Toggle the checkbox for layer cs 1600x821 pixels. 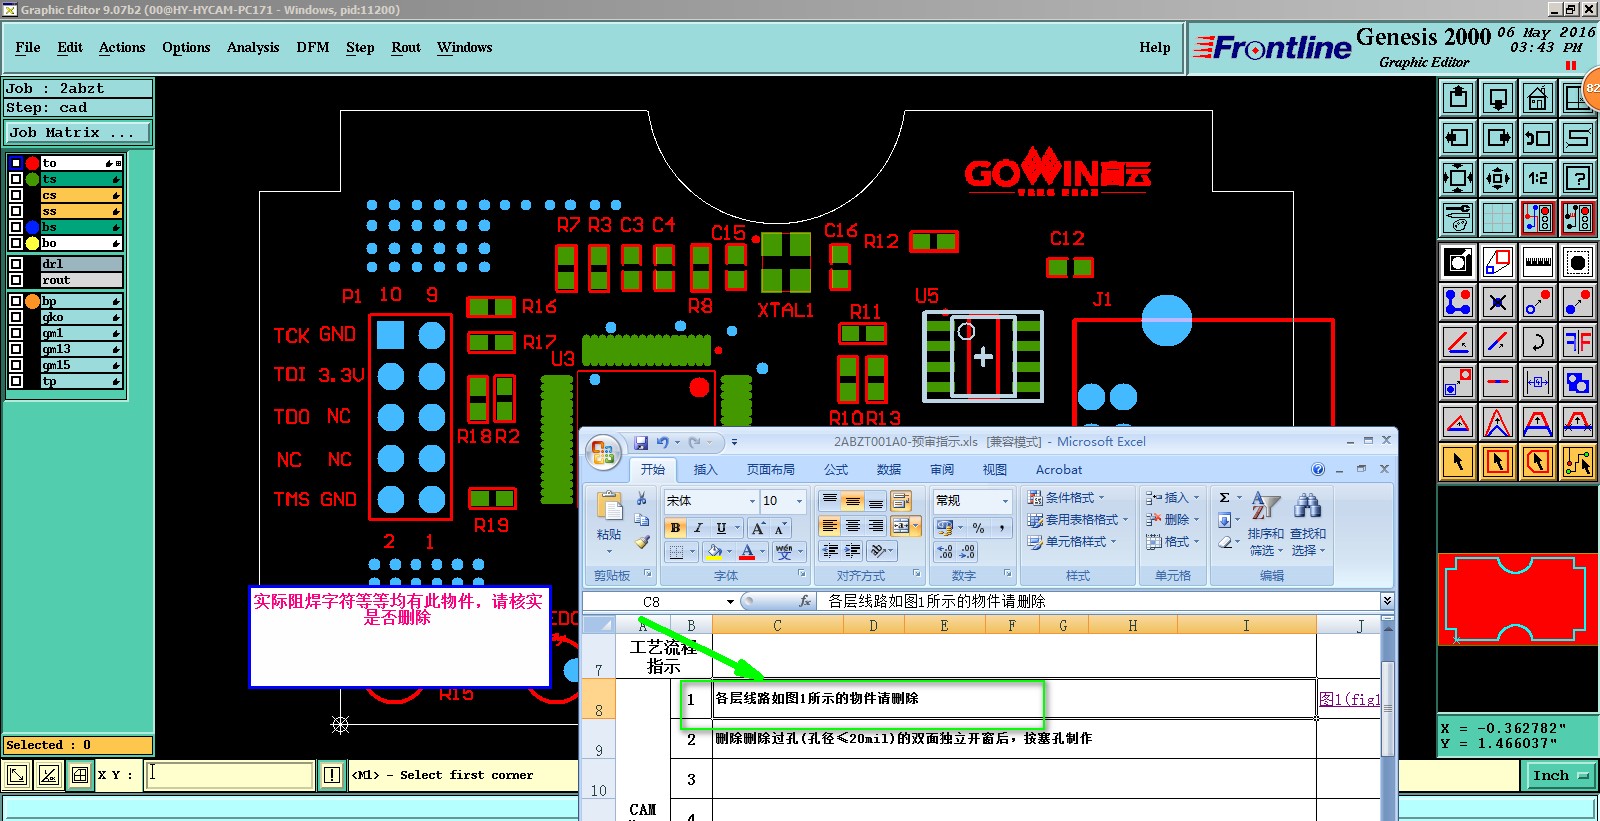click(16, 195)
